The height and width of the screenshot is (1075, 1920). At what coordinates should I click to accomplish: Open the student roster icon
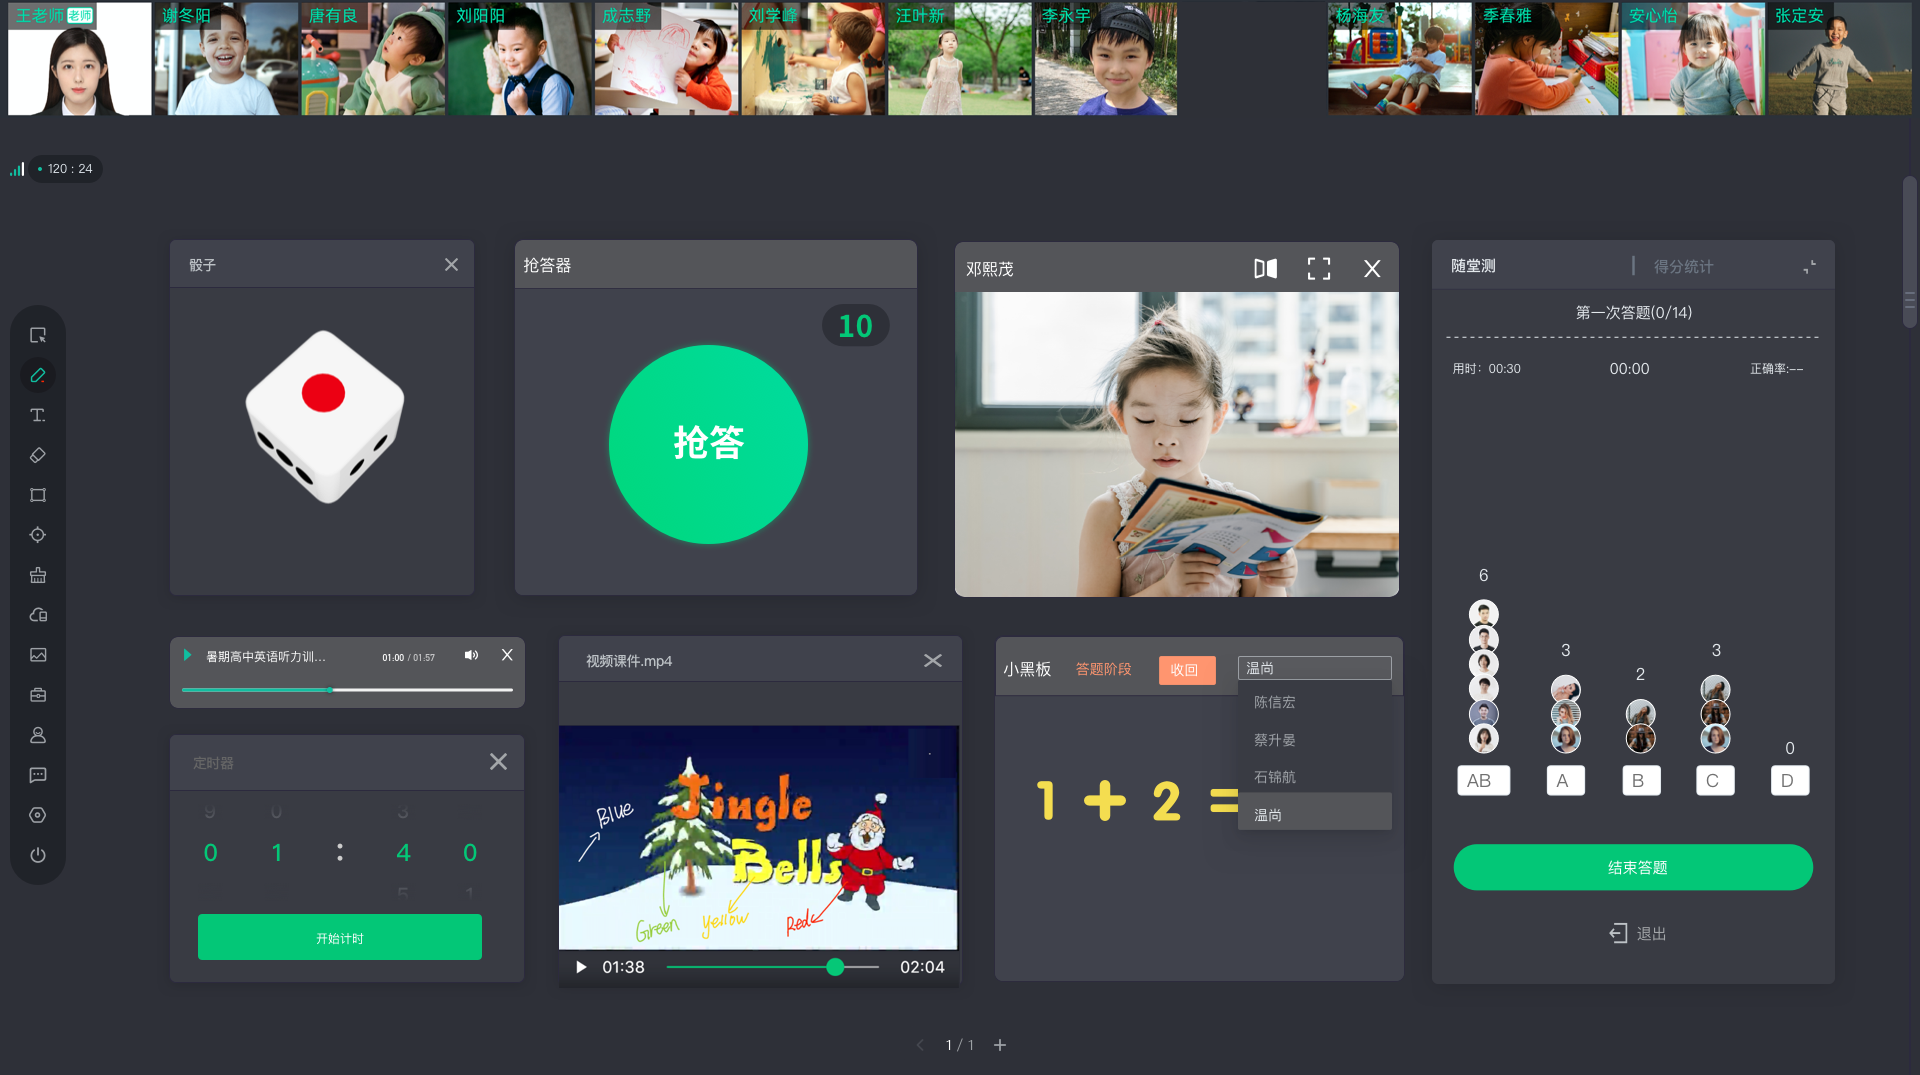(38, 735)
